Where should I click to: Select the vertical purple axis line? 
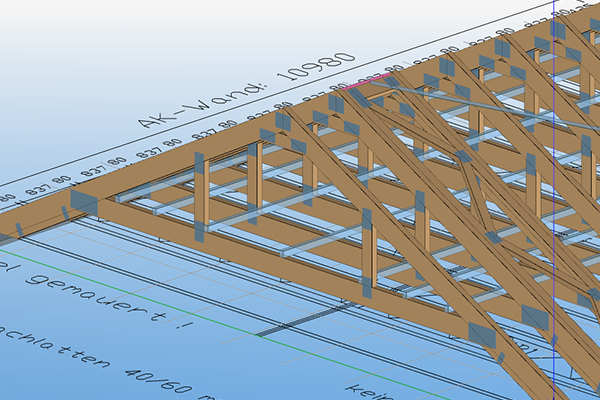(x=552, y=250)
